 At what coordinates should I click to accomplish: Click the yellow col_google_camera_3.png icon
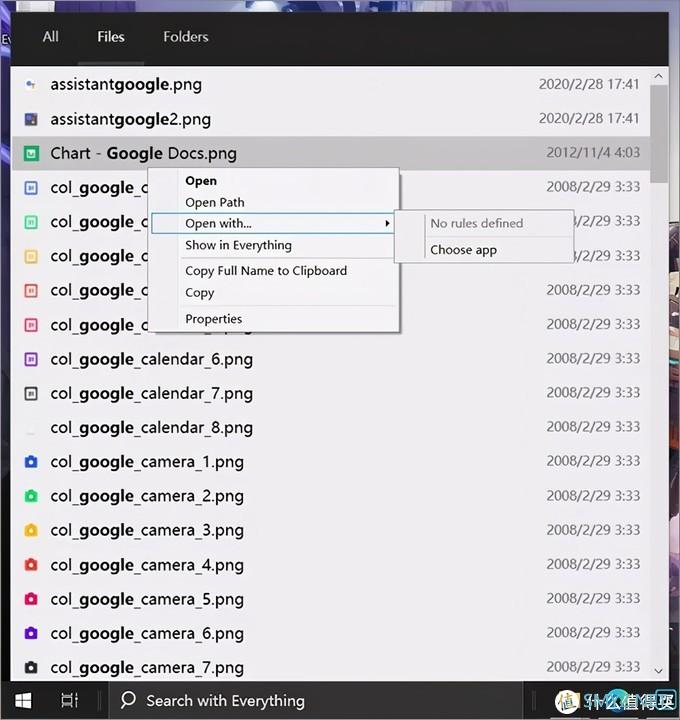(31, 530)
